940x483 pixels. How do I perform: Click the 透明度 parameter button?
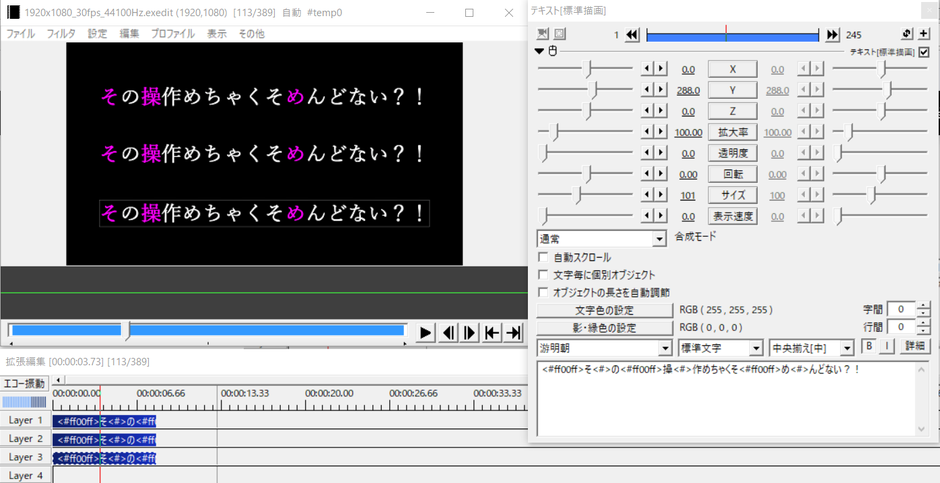[x=733, y=153]
